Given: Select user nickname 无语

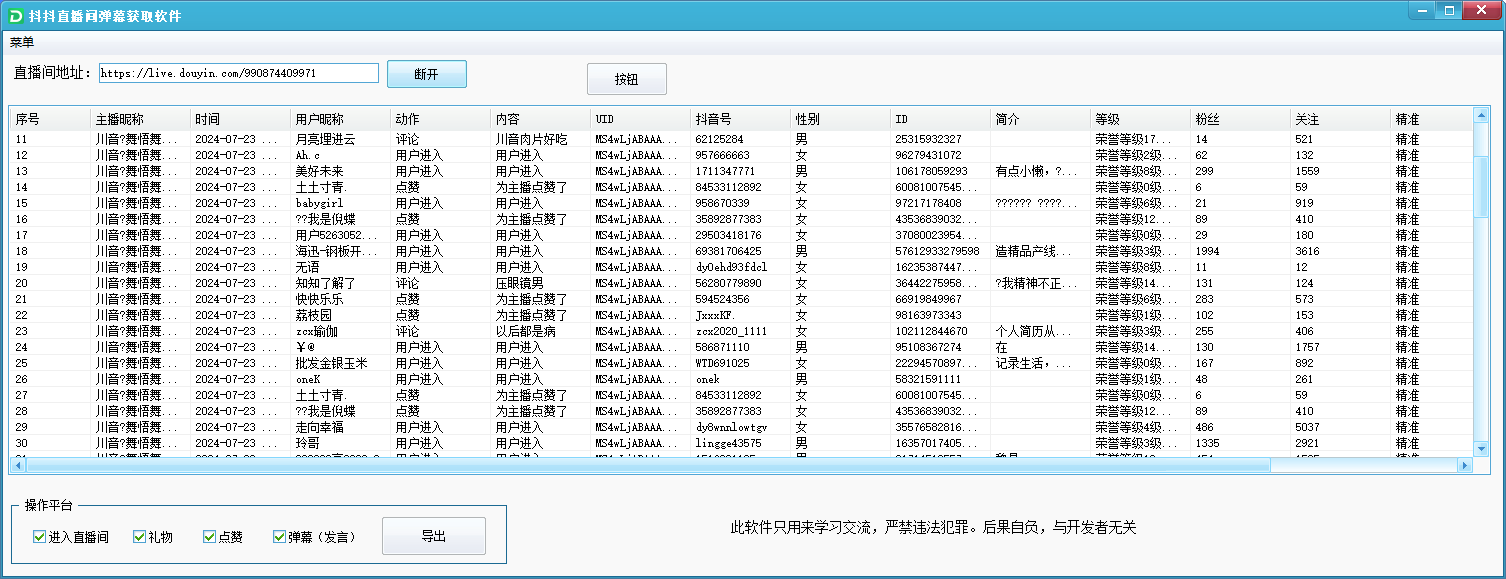Looking at the screenshot, I should click(307, 267).
